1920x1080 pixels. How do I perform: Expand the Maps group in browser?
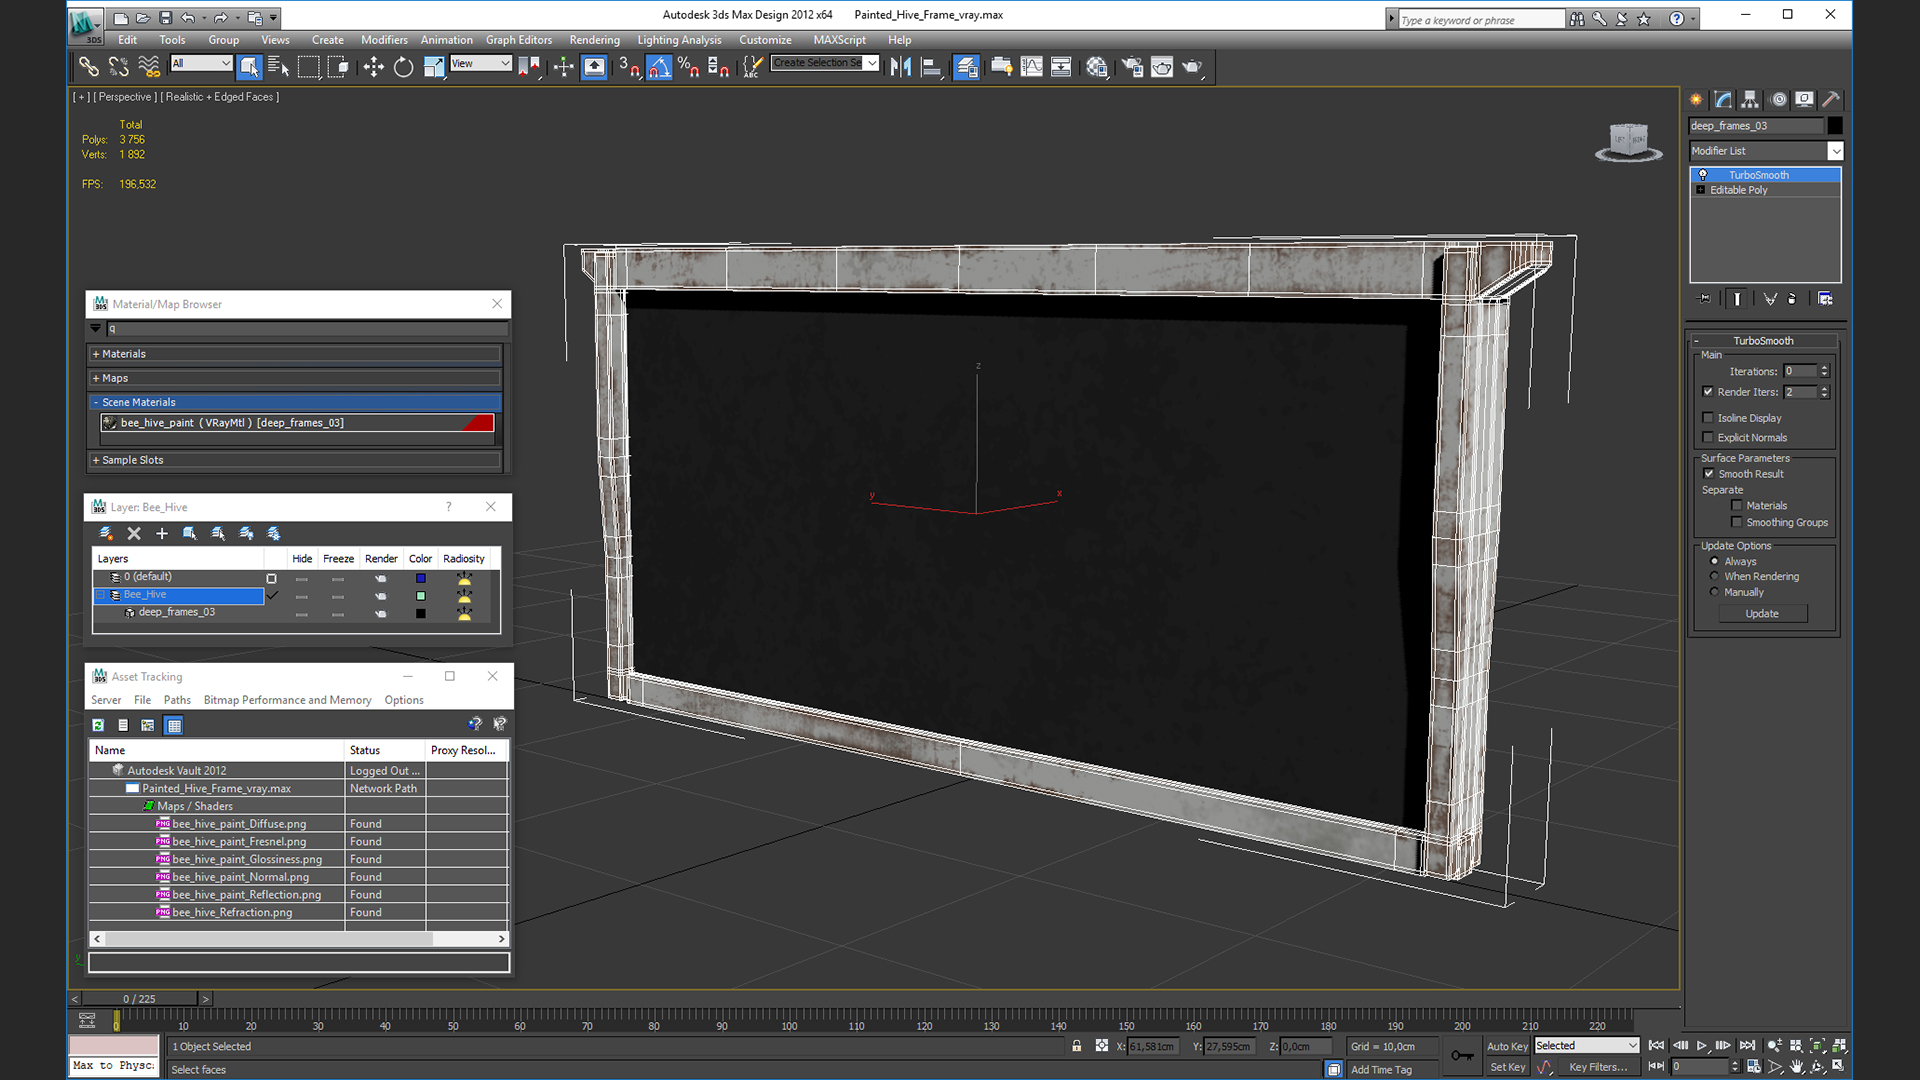(296, 378)
